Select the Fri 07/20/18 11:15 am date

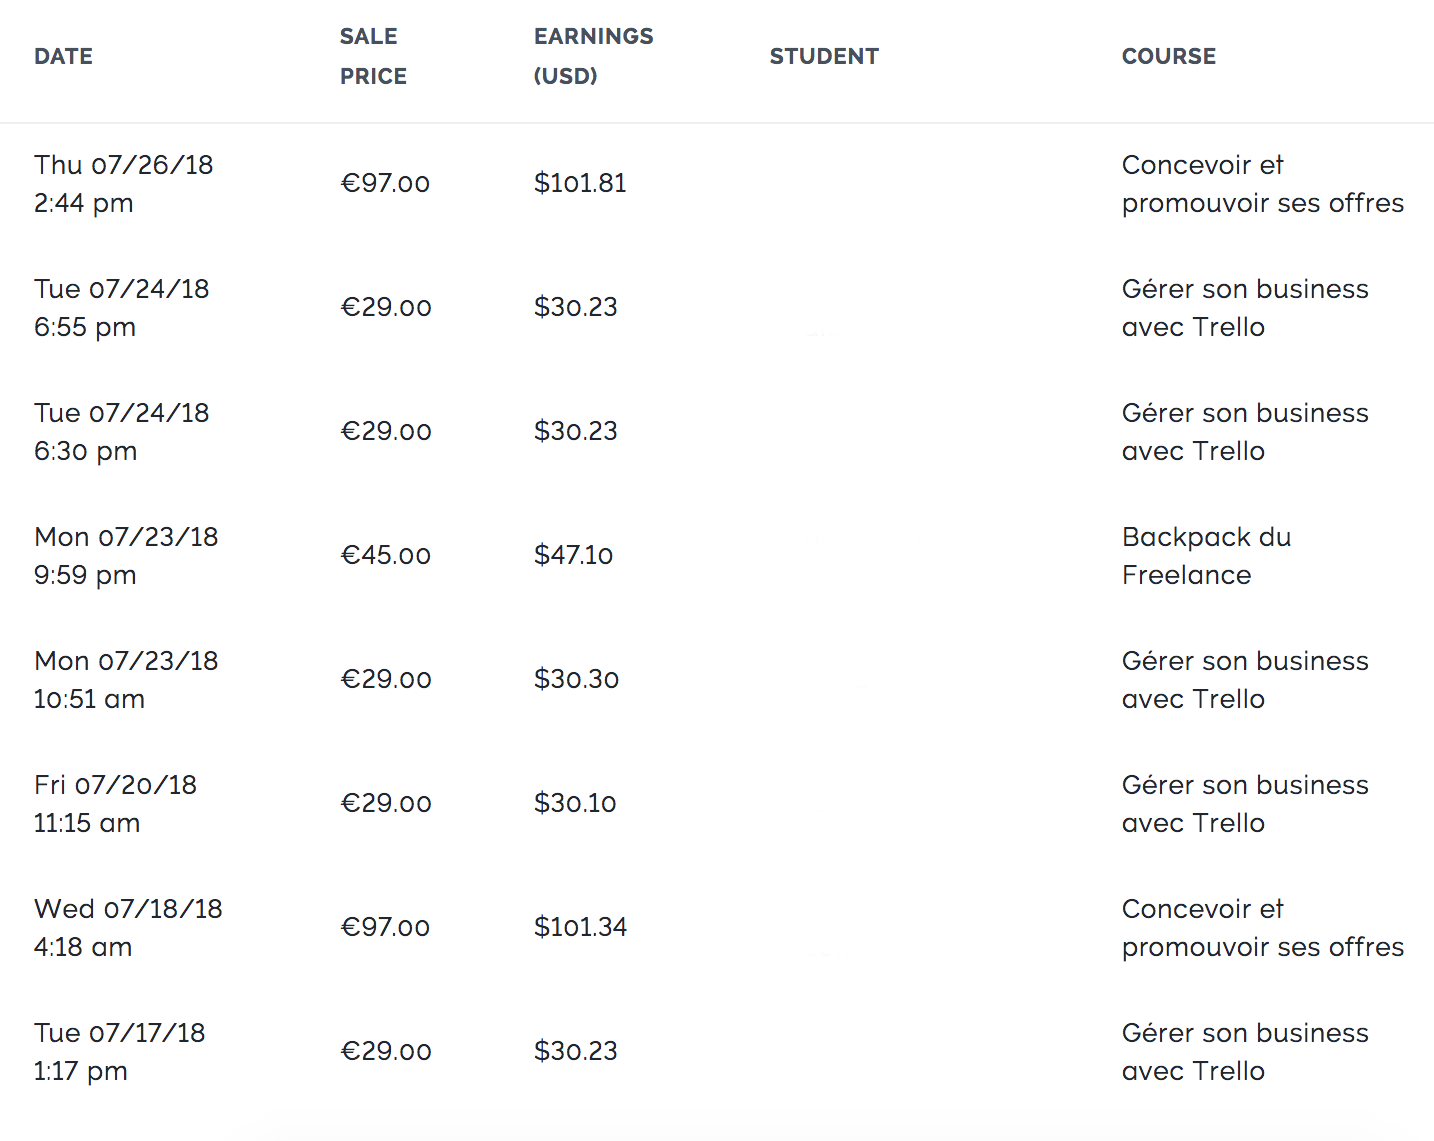click(116, 804)
